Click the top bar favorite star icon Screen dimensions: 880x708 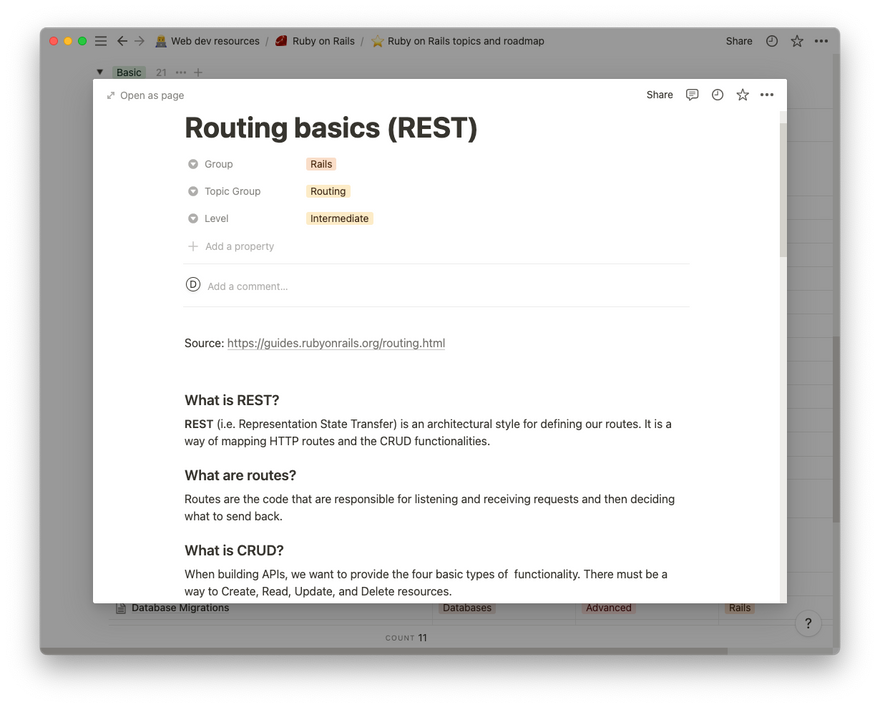pos(797,41)
